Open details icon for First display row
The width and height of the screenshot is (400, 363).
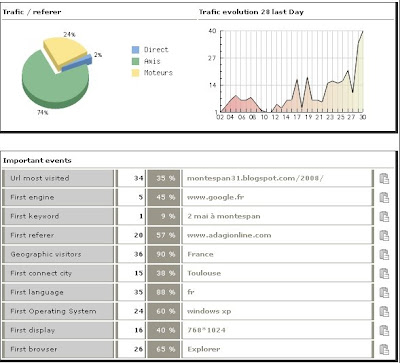click(384, 330)
